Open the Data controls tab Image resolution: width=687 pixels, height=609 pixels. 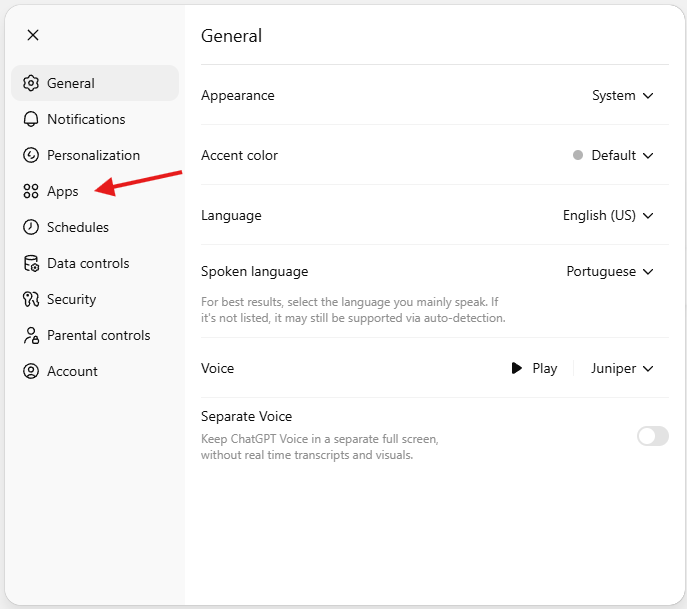95,263
